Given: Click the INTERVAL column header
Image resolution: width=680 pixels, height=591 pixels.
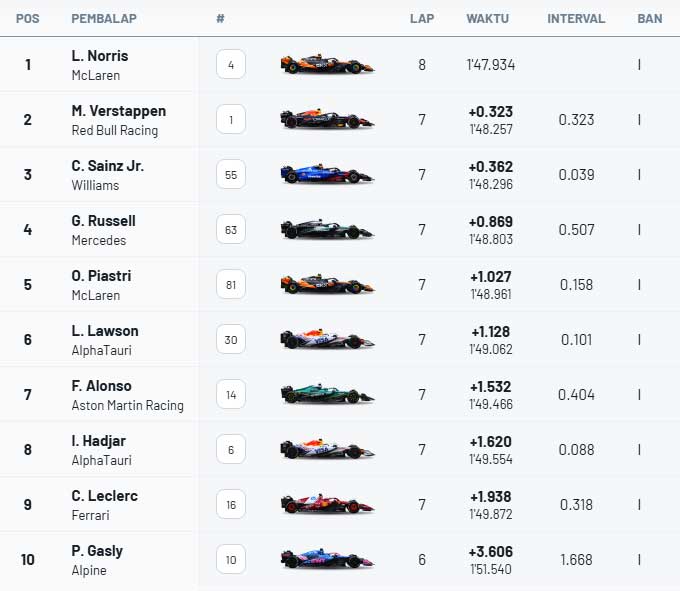Looking at the screenshot, I should click(x=576, y=18).
